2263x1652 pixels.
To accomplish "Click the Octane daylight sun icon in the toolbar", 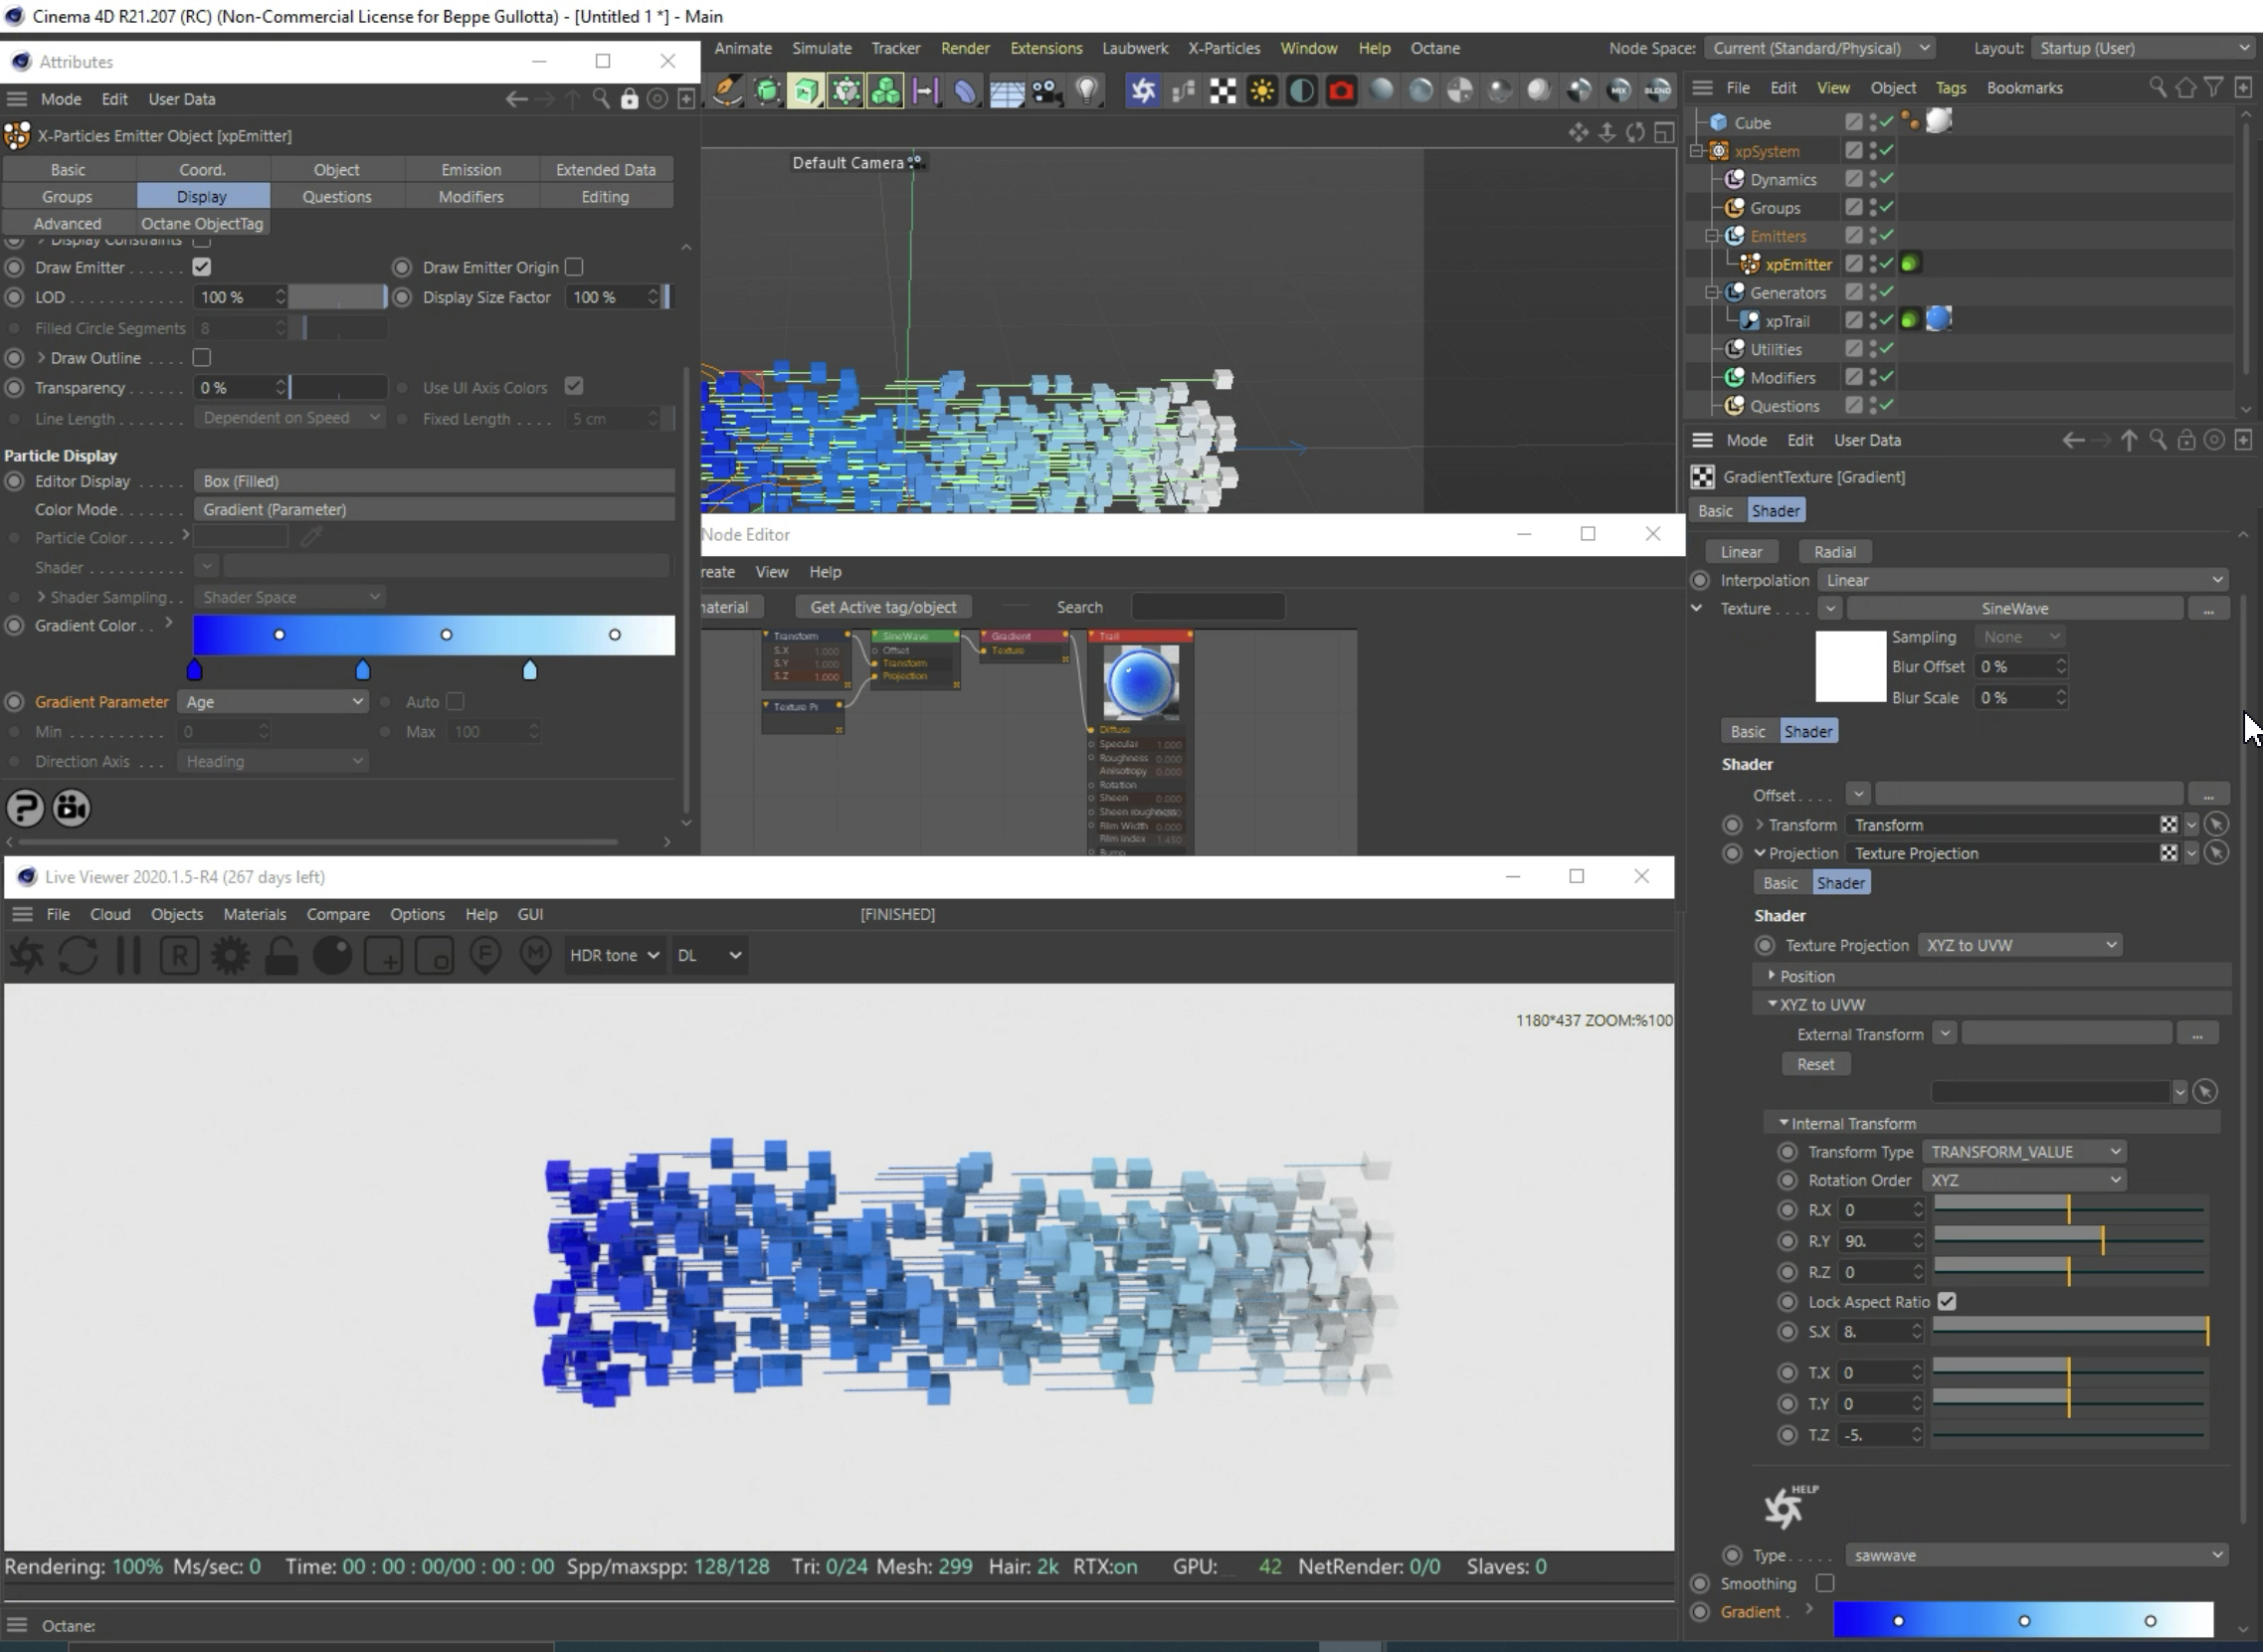I will 1262,91.
